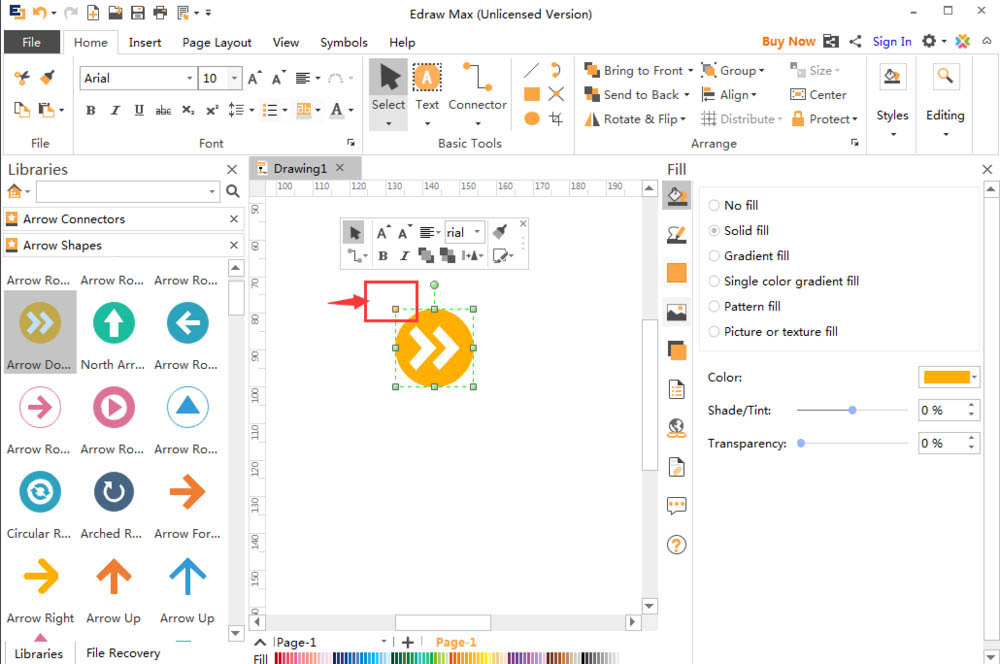Open the Line panel icon in right sidebar
The width and height of the screenshot is (1000, 664).
pos(676,235)
